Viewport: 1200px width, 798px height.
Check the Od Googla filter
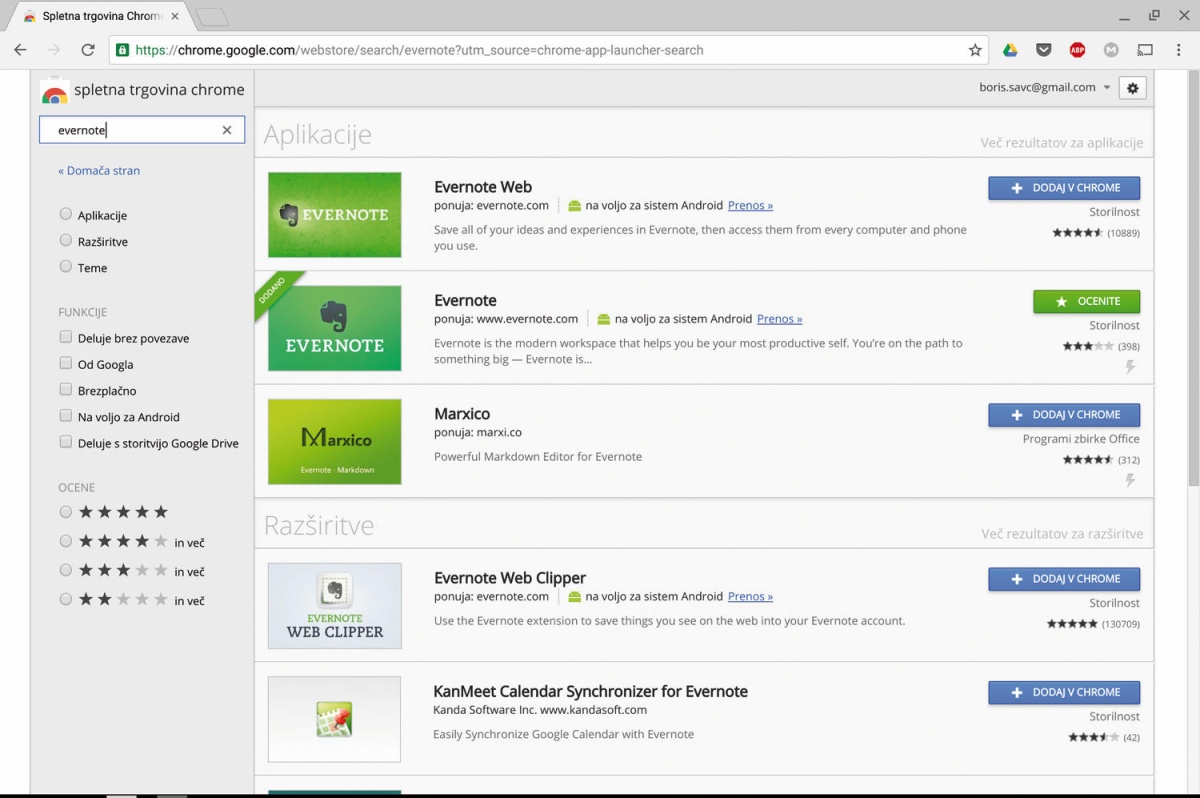pyautogui.click(x=66, y=363)
